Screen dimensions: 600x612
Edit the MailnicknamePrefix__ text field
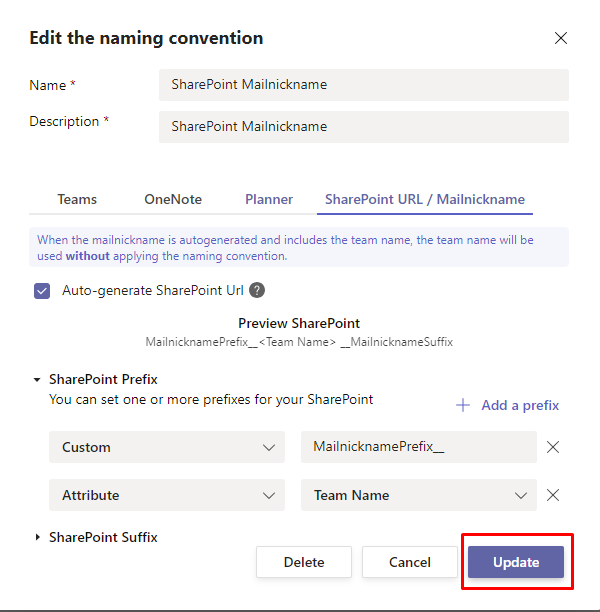click(418, 447)
